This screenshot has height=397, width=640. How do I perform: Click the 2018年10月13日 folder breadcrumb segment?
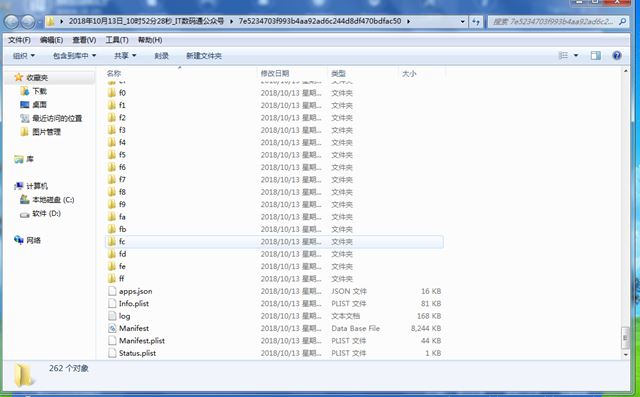tap(146, 21)
